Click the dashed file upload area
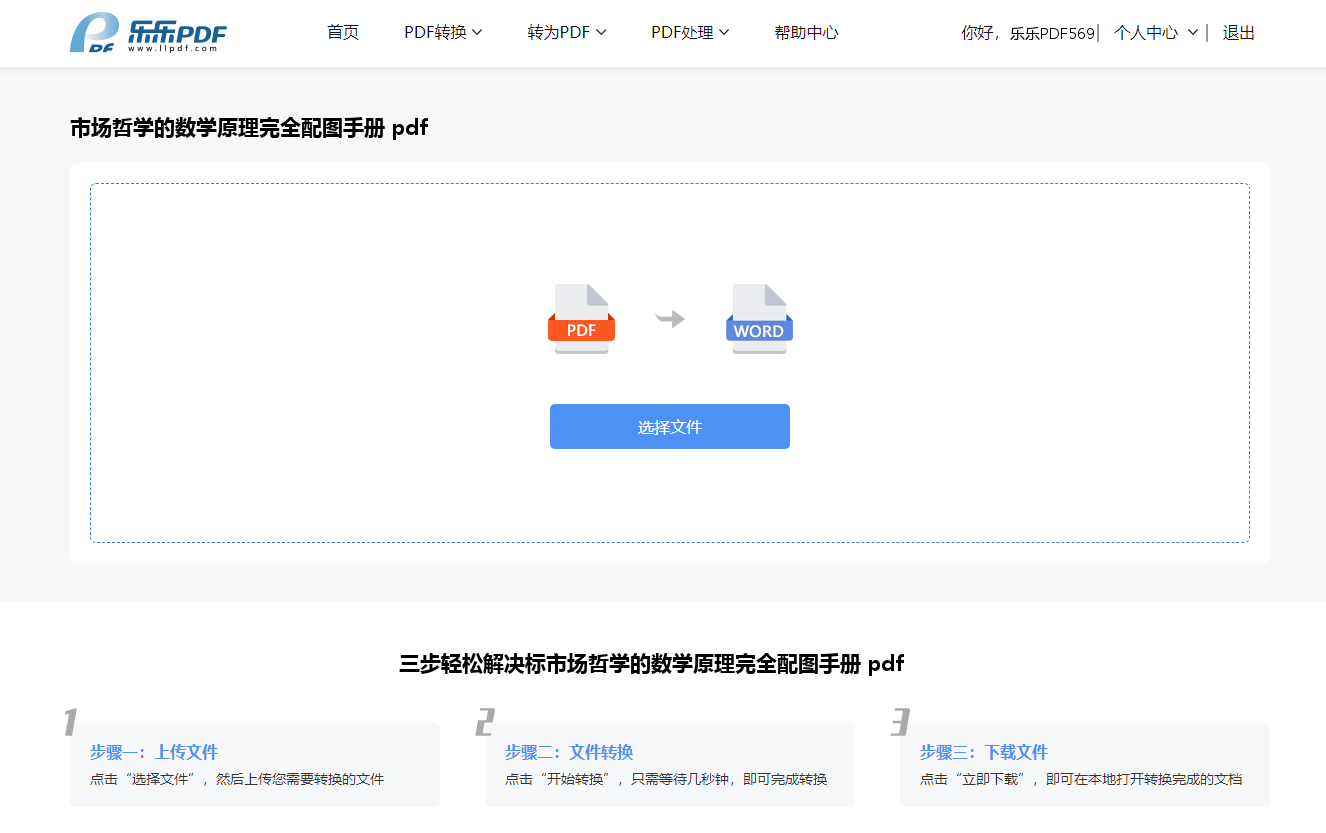1326x833 pixels. point(670,363)
